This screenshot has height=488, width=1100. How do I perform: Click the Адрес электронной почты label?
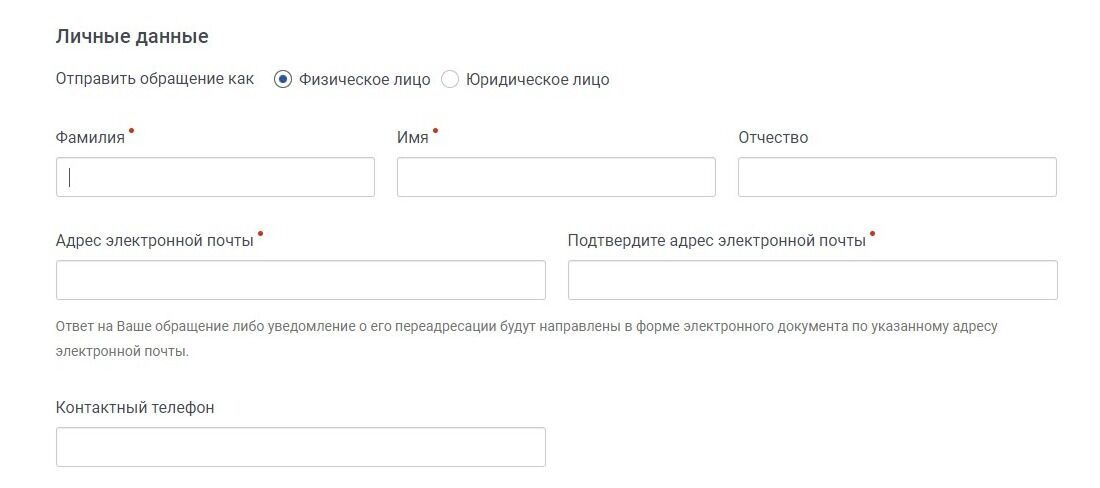pos(154,241)
